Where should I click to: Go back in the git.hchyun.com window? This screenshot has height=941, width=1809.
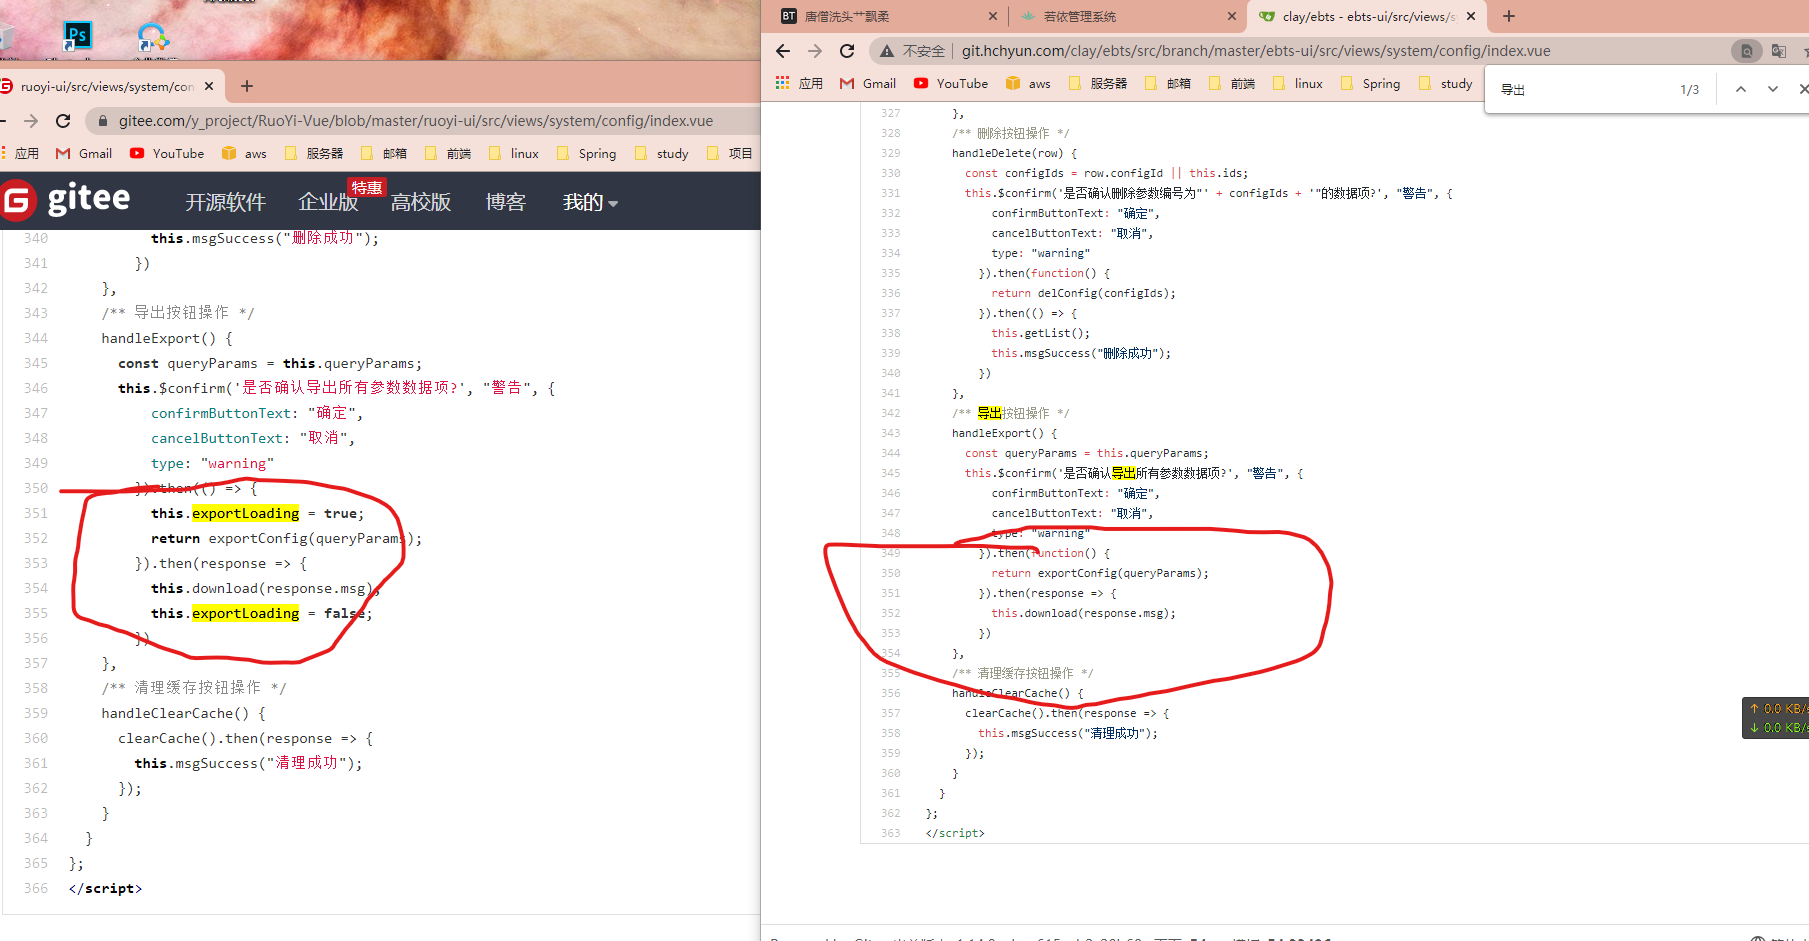tap(783, 51)
